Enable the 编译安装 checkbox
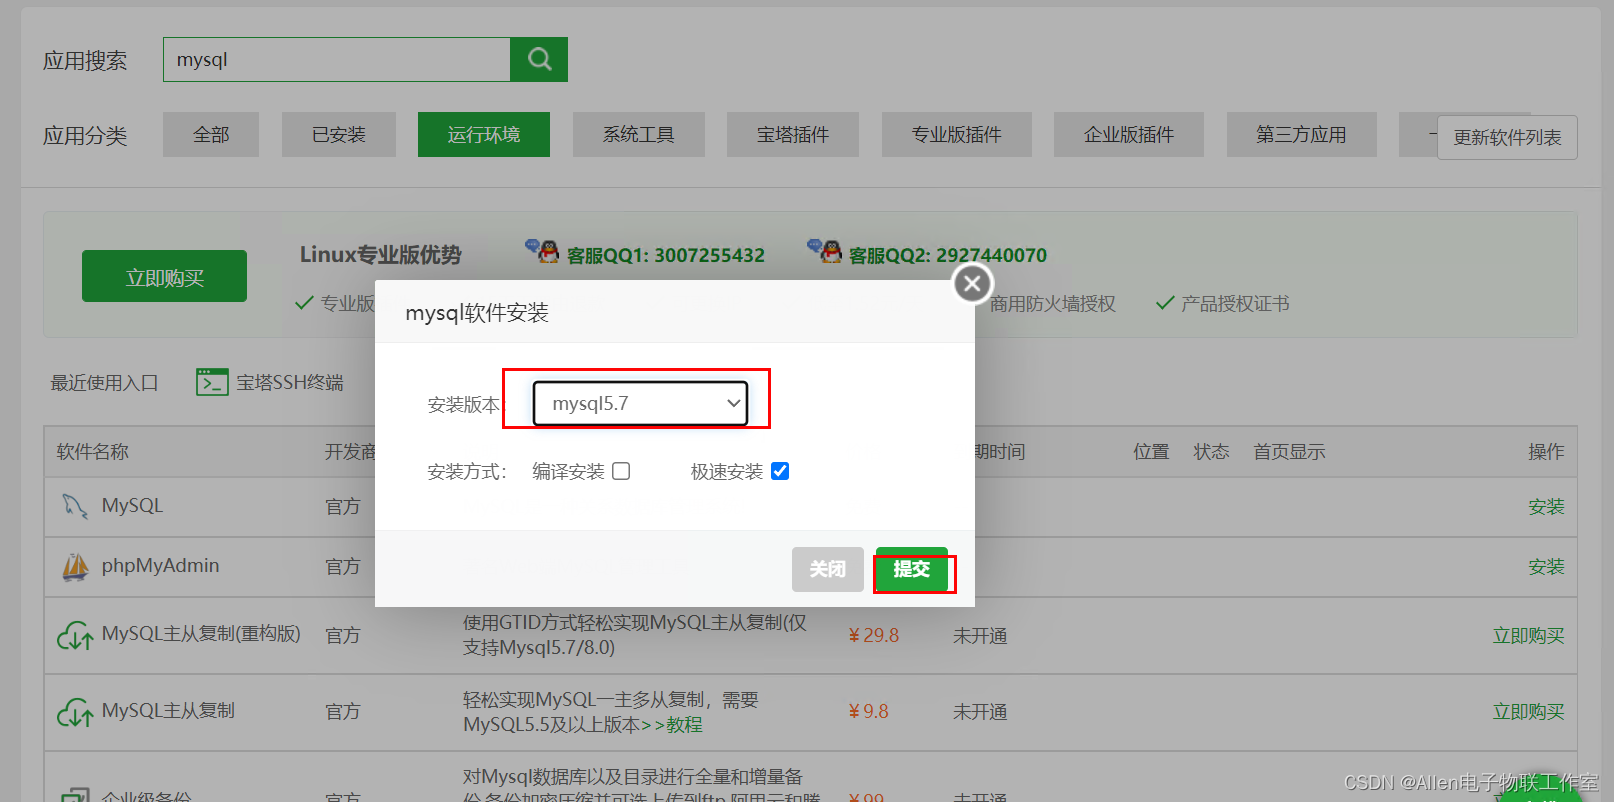This screenshot has height=802, width=1614. click(621, 471)
